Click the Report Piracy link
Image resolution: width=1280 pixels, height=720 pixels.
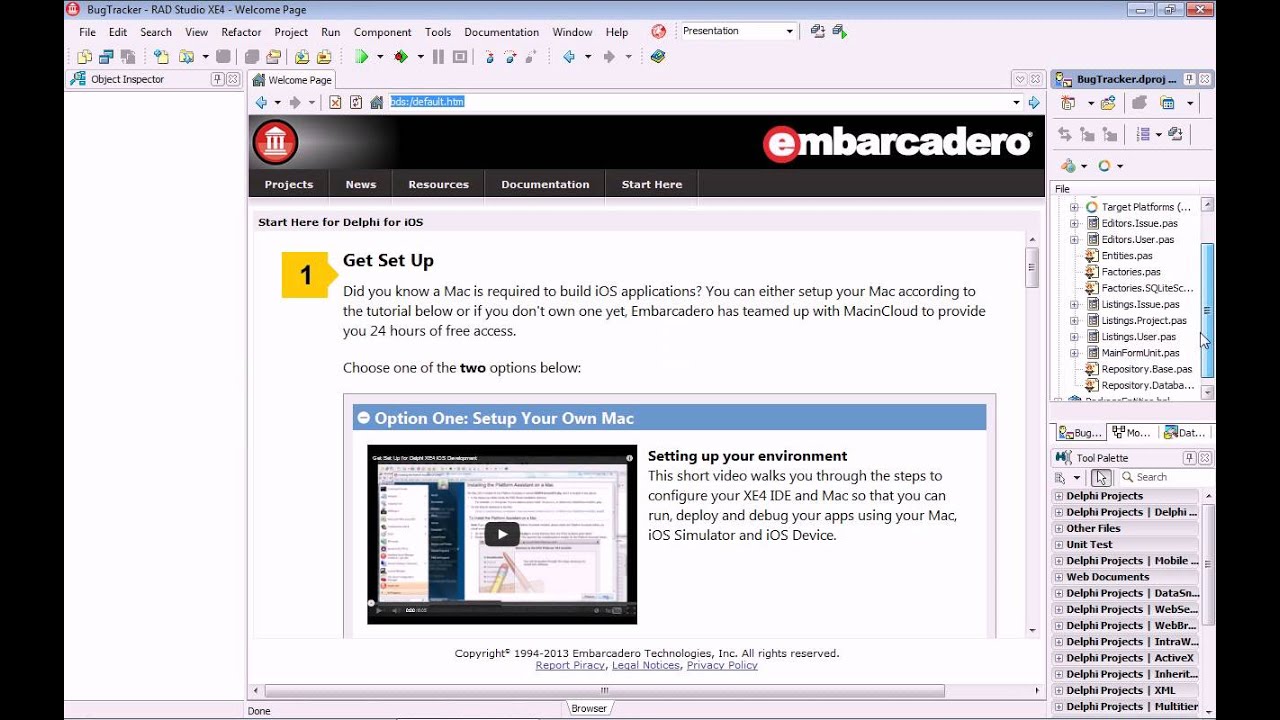coord(570,666)
